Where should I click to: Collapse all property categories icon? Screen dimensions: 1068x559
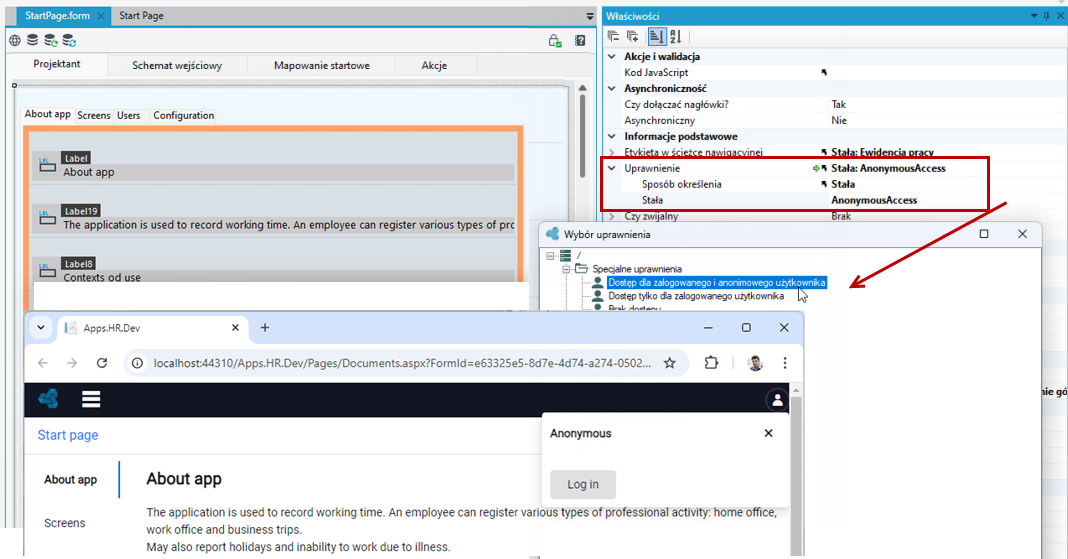[613, 37]
